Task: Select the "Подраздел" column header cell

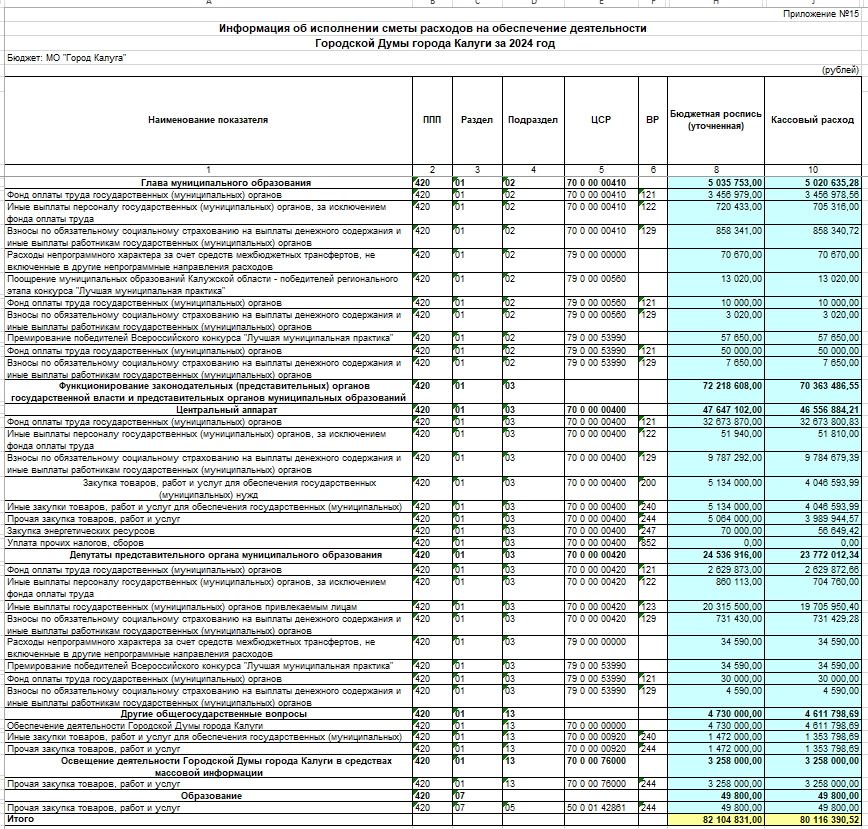Action: [x=533, y=120]
